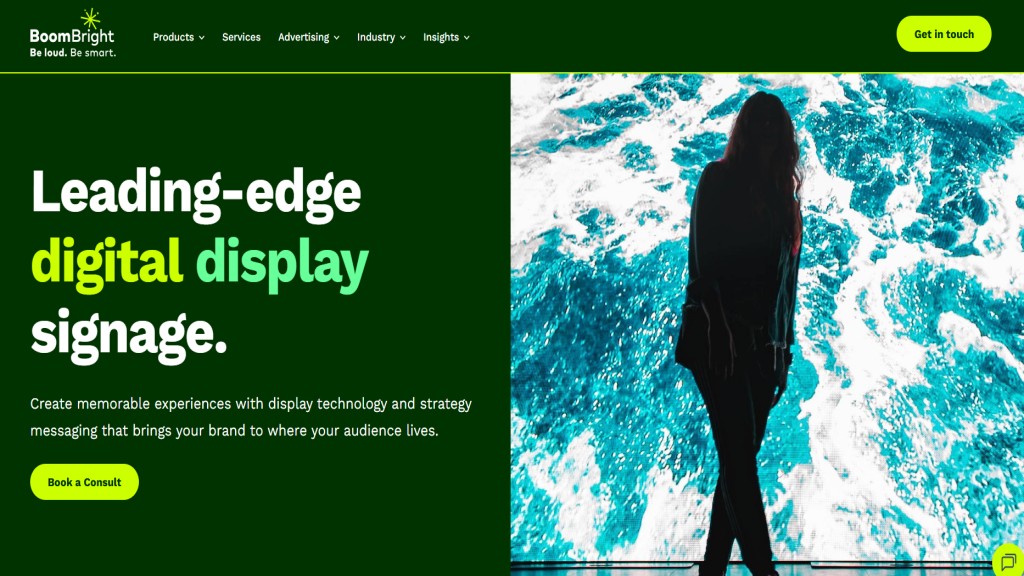This screenshot has height=576, width=1024.
Task: Expand the Products chevron arrow
Action: [202, 38]
